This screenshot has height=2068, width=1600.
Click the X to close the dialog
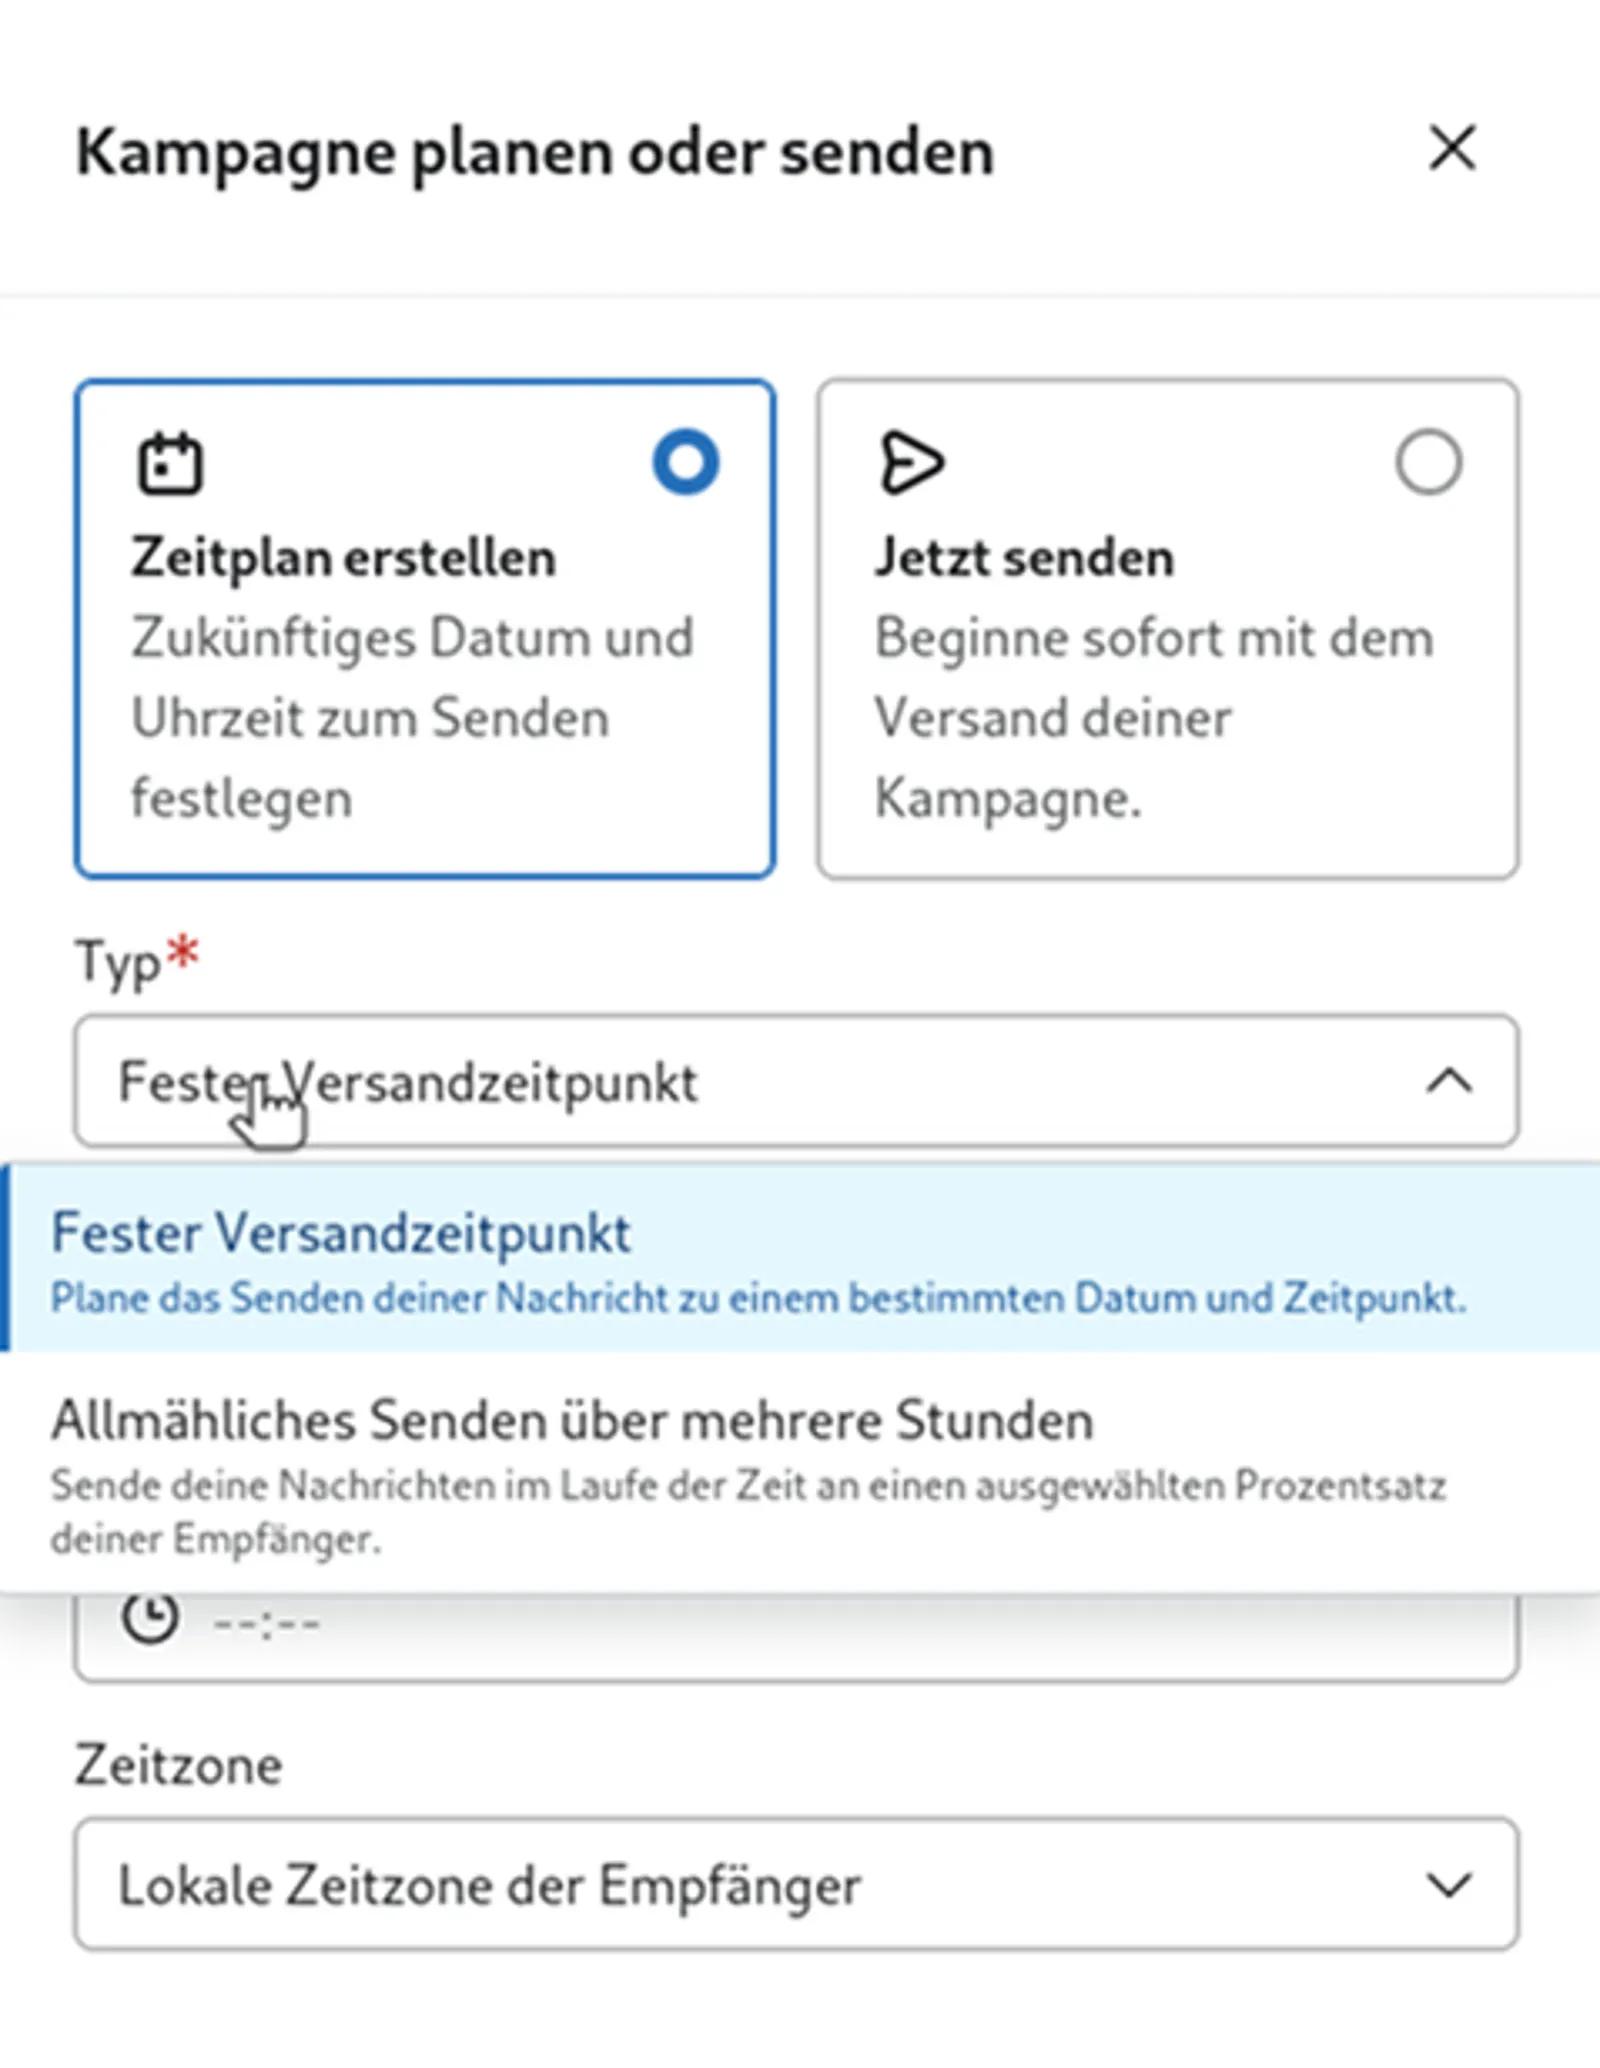click(x=1452, y=150)
